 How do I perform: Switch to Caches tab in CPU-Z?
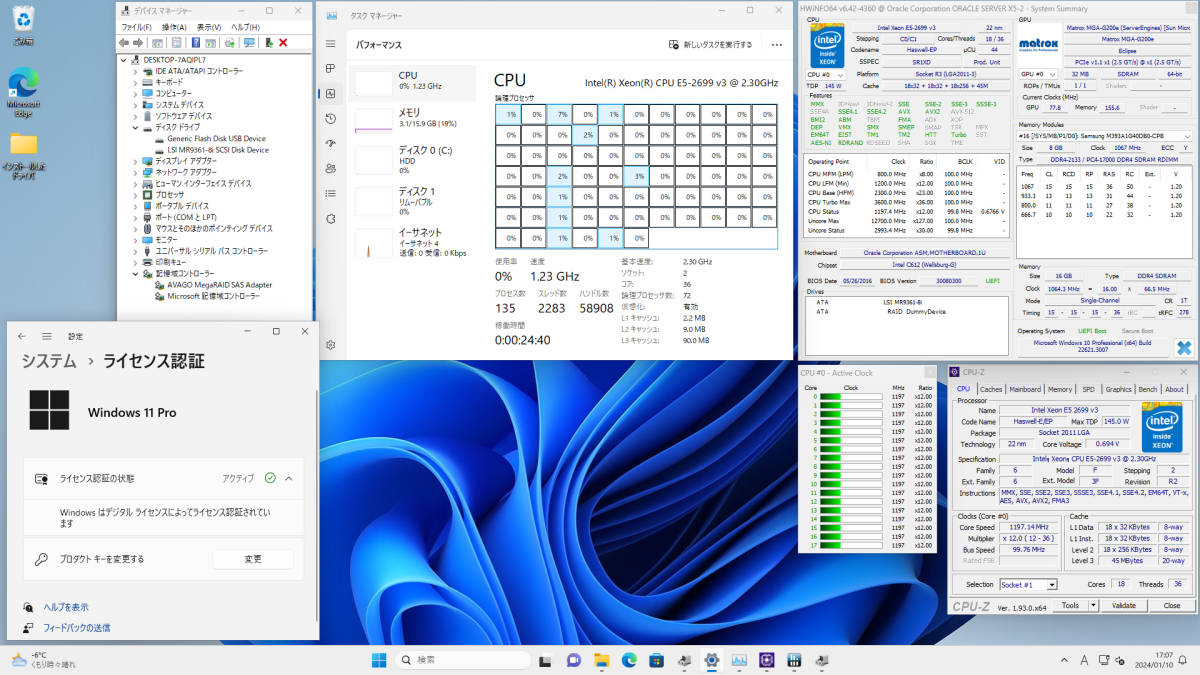pyautogui.click(x=991, y=389)
